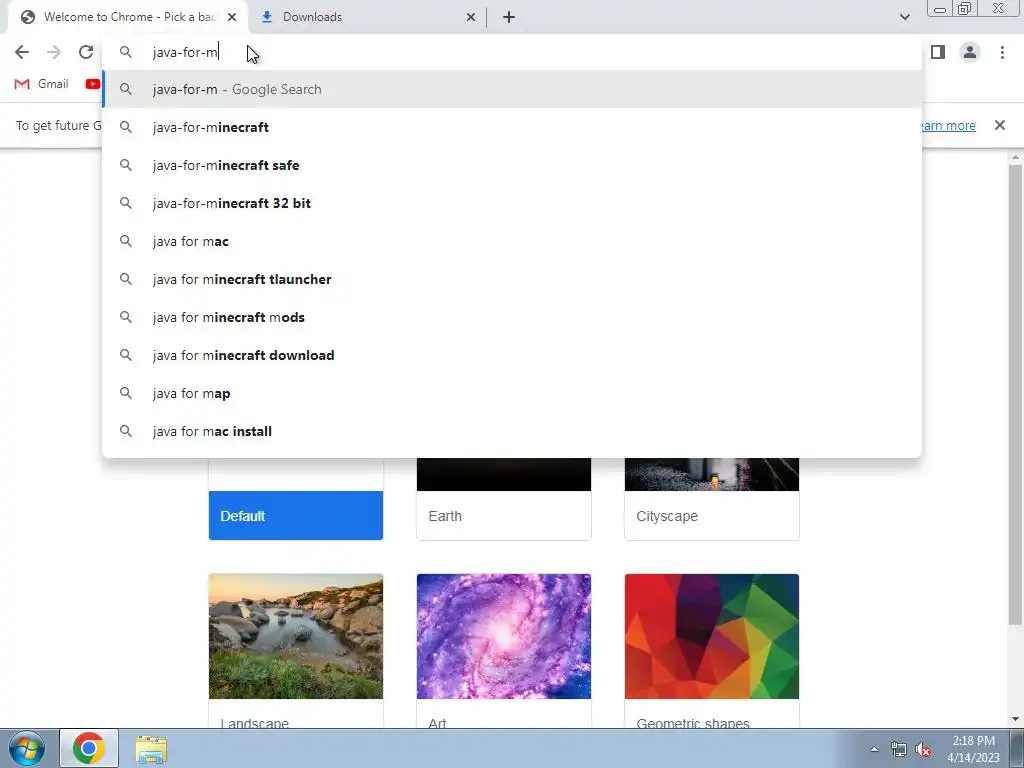Open Windows Explorer from the taskbar

click(151, 749)
